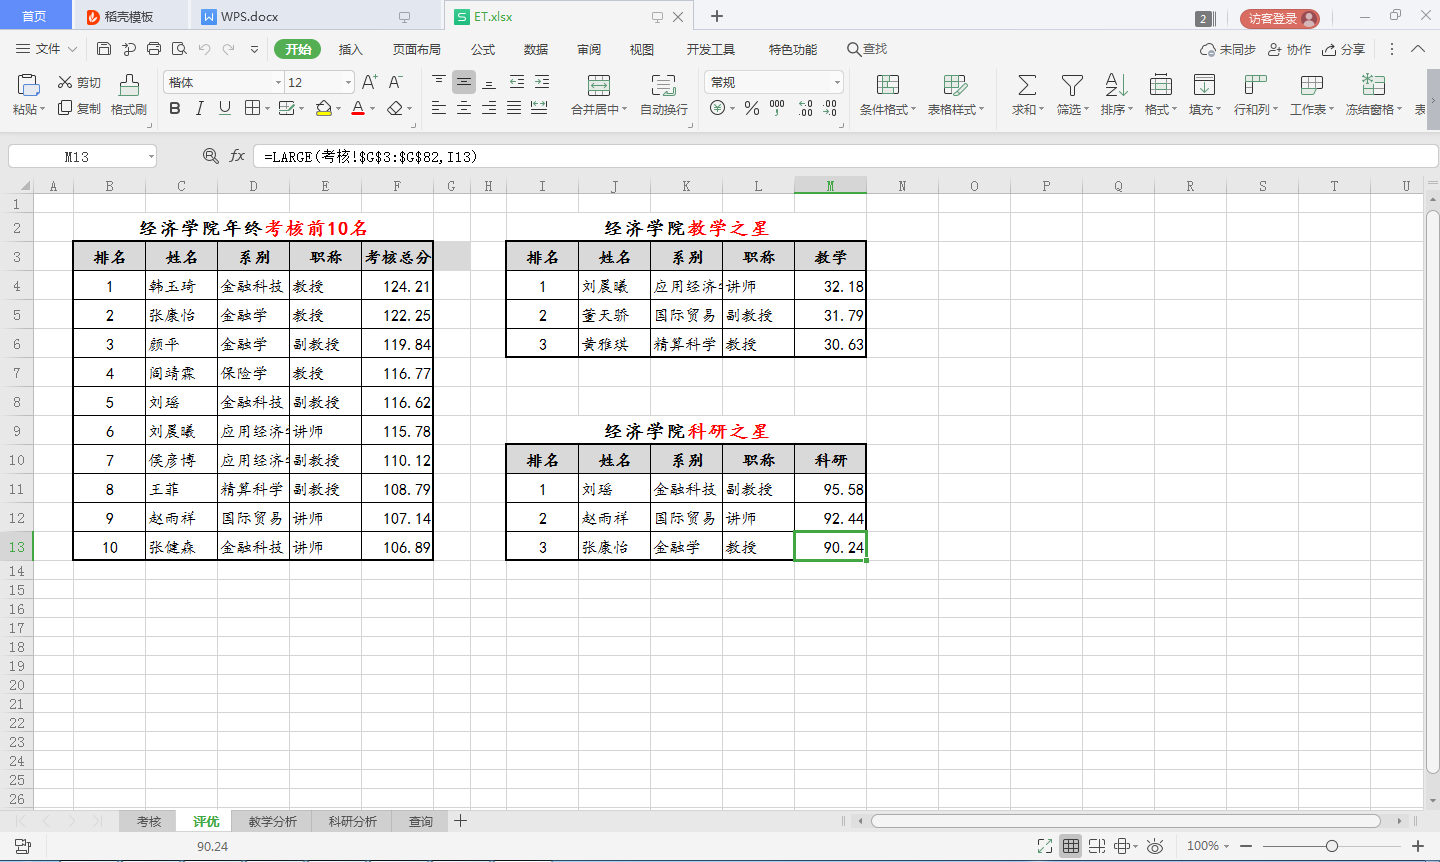Click the AutoSum (求和) sigma icon
This screenshot has height=862, width=1440.
click(1027, 84)
